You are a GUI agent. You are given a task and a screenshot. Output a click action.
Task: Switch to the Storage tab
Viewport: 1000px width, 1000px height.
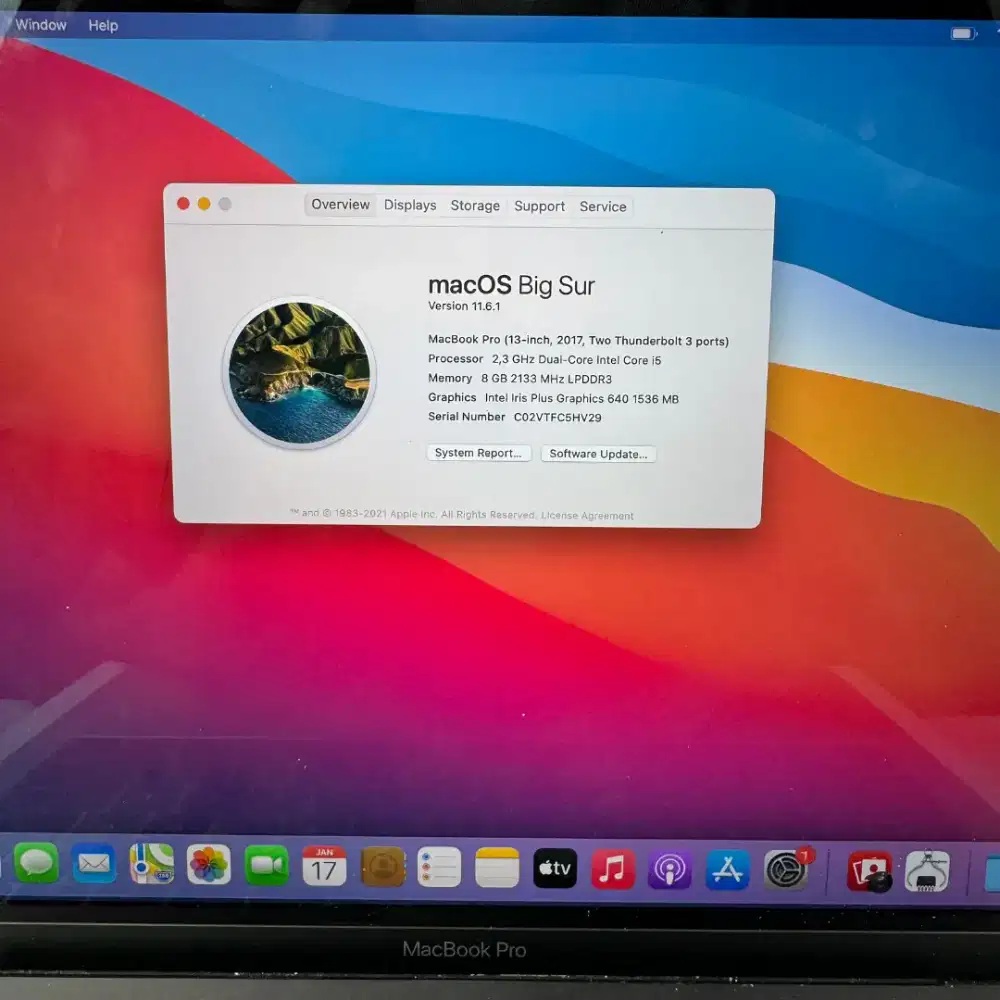pos(473,205)
